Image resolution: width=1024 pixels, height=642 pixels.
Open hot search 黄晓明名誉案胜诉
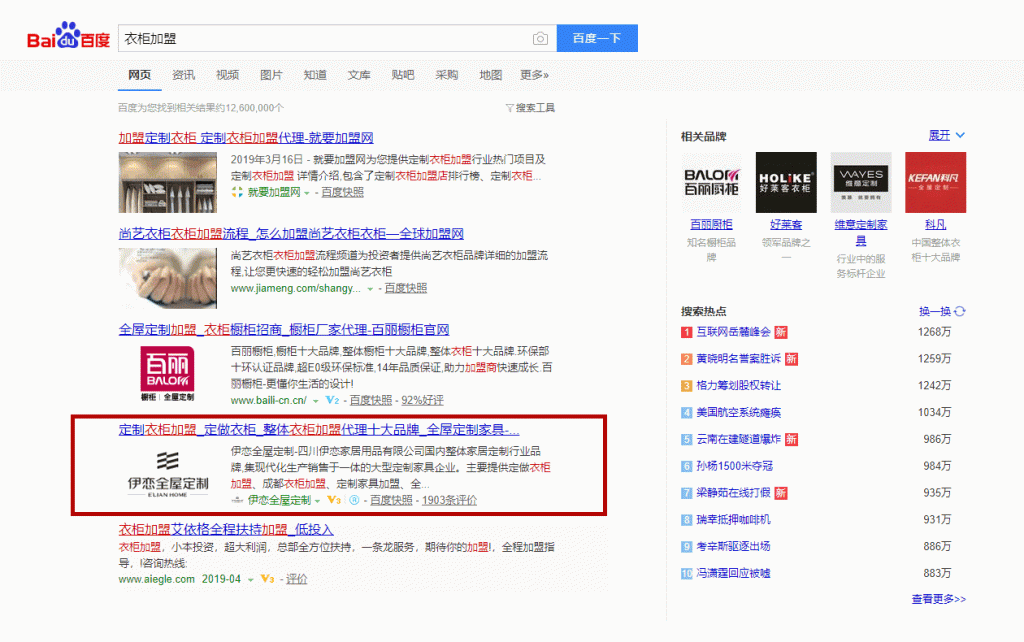coord(739,359)
